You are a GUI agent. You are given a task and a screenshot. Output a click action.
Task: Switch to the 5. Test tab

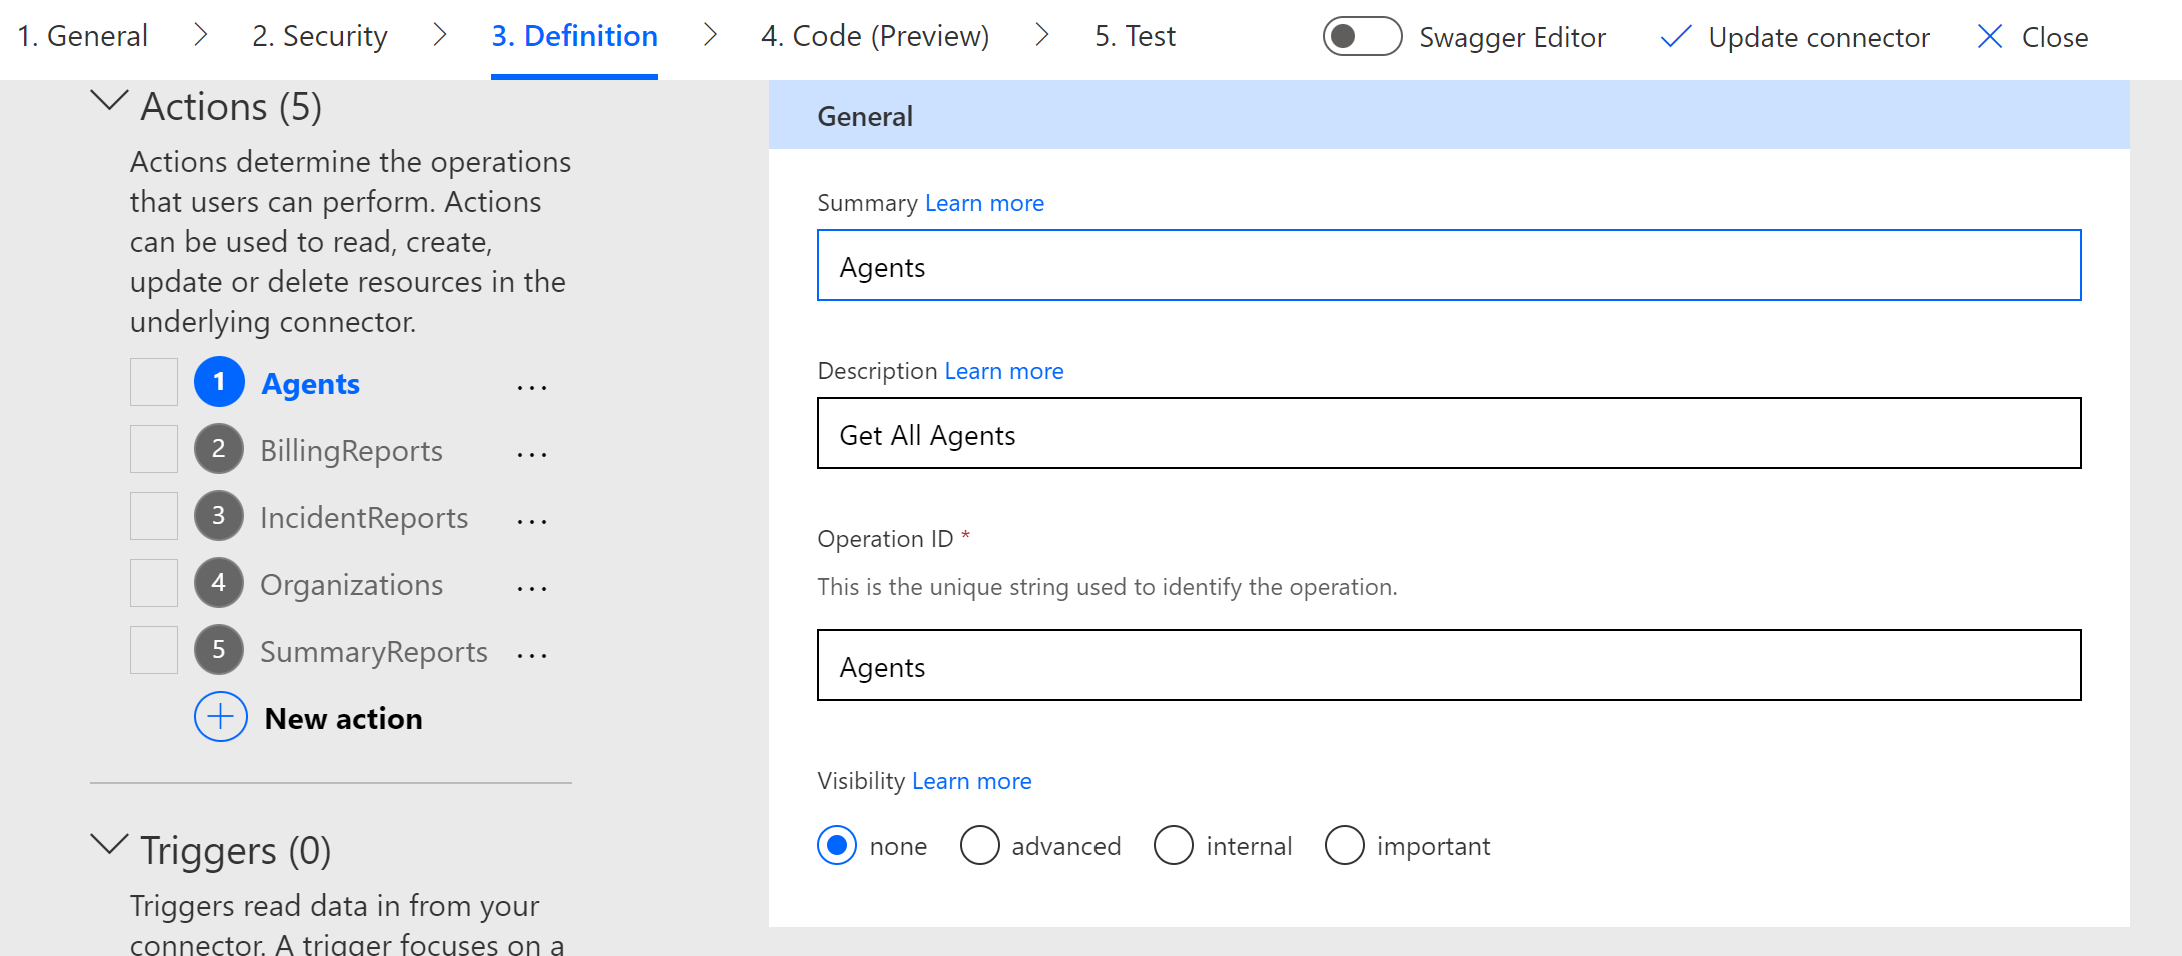tap(1135, 37)
